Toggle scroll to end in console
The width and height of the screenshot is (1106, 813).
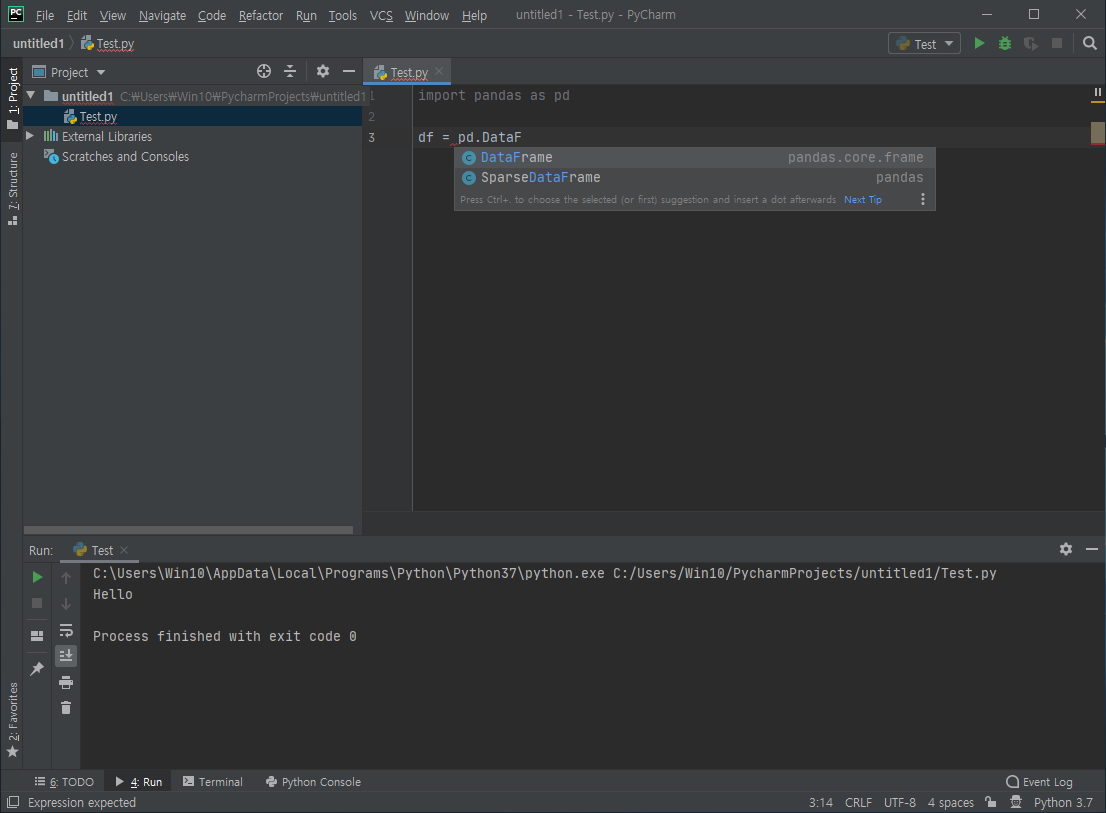coord(66,656)
